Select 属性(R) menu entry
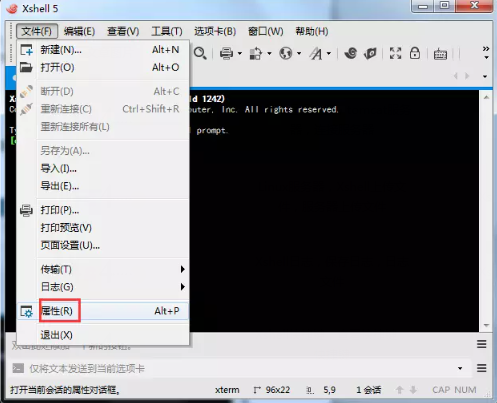This screenshot has width=497, height=403. pos(103,311)
